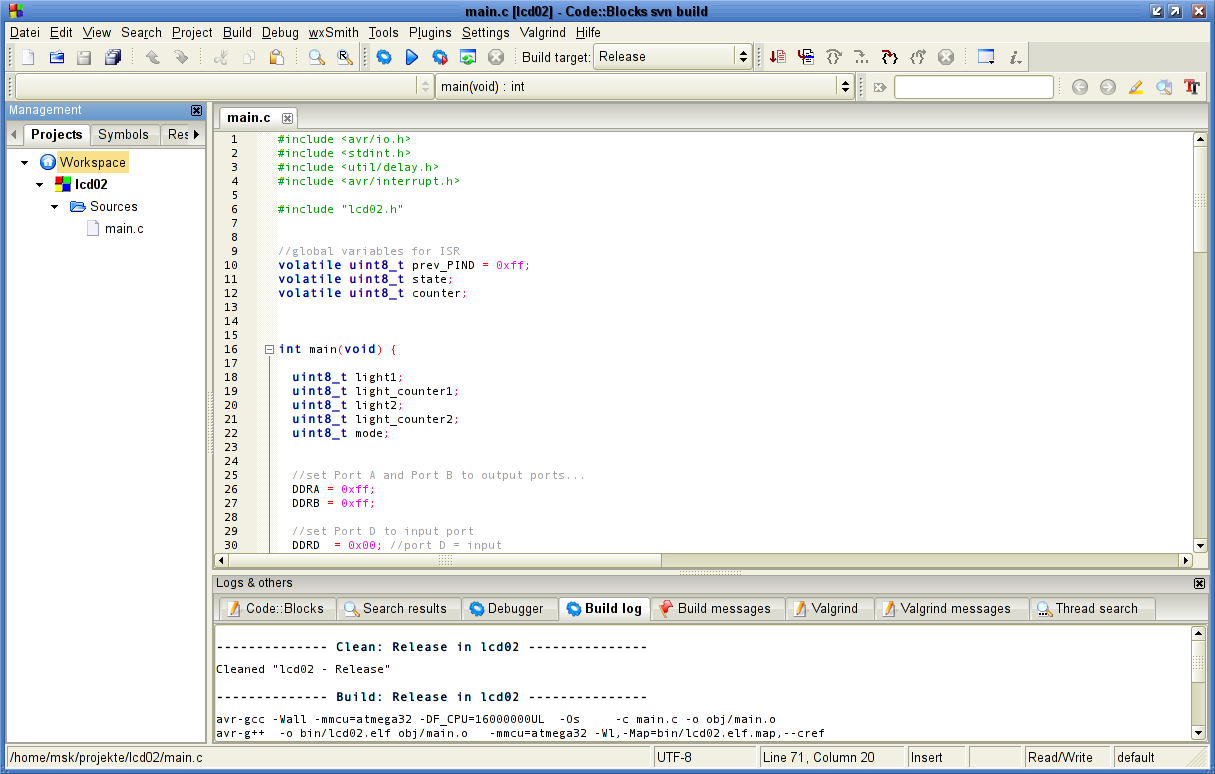Click the red text options icon
The image size is (1215, 774).
[1192, 87]
